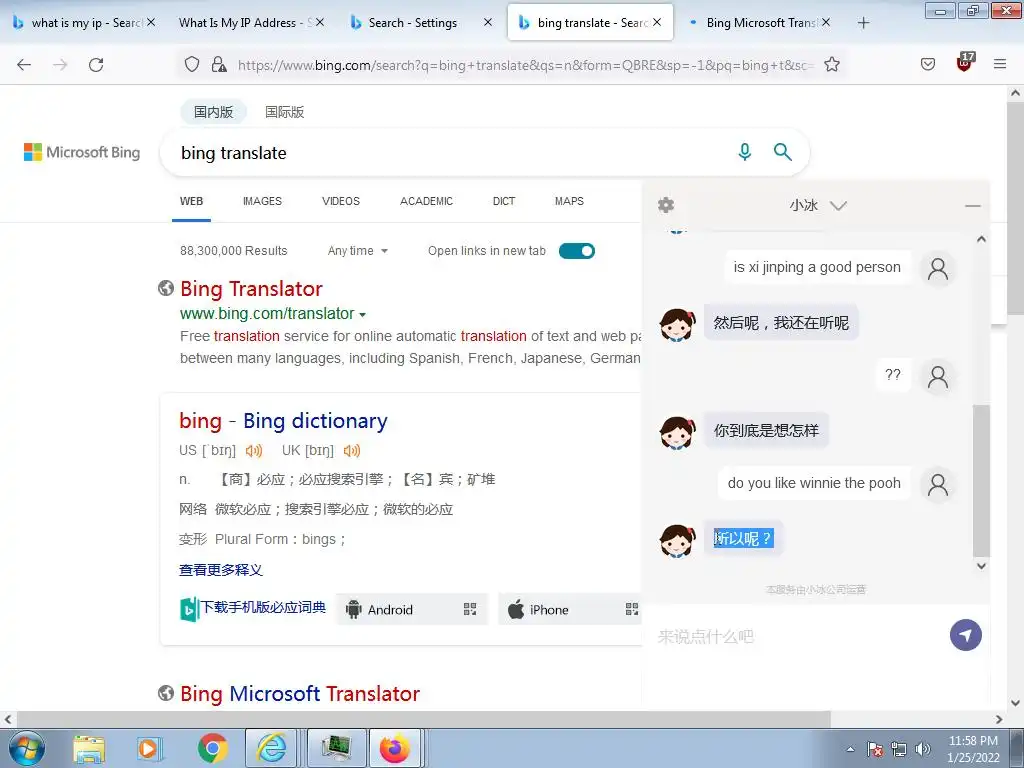Click the Microsoft Bing logo
Viewport: 1024px width, 768px height.
[82, 152]
